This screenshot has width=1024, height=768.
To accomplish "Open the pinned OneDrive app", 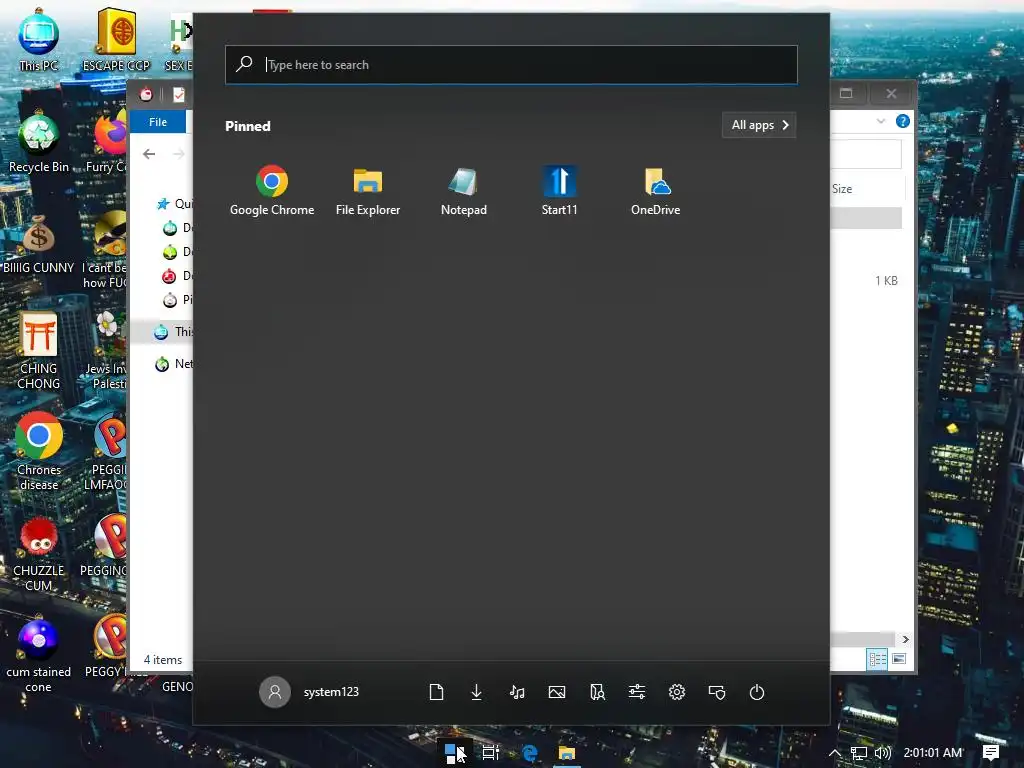I will (655, 190).
